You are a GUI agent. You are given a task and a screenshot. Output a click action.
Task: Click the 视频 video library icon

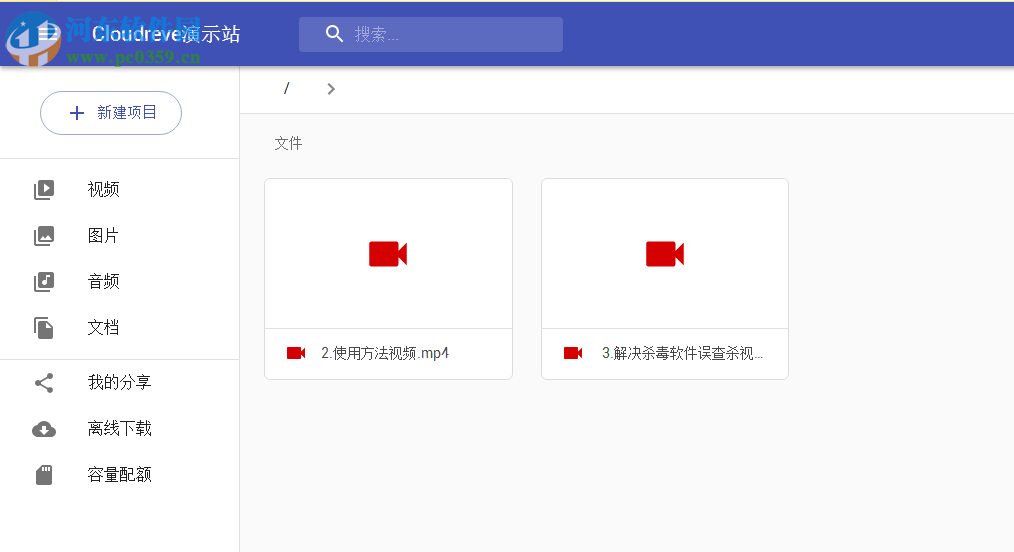[44, 189]
